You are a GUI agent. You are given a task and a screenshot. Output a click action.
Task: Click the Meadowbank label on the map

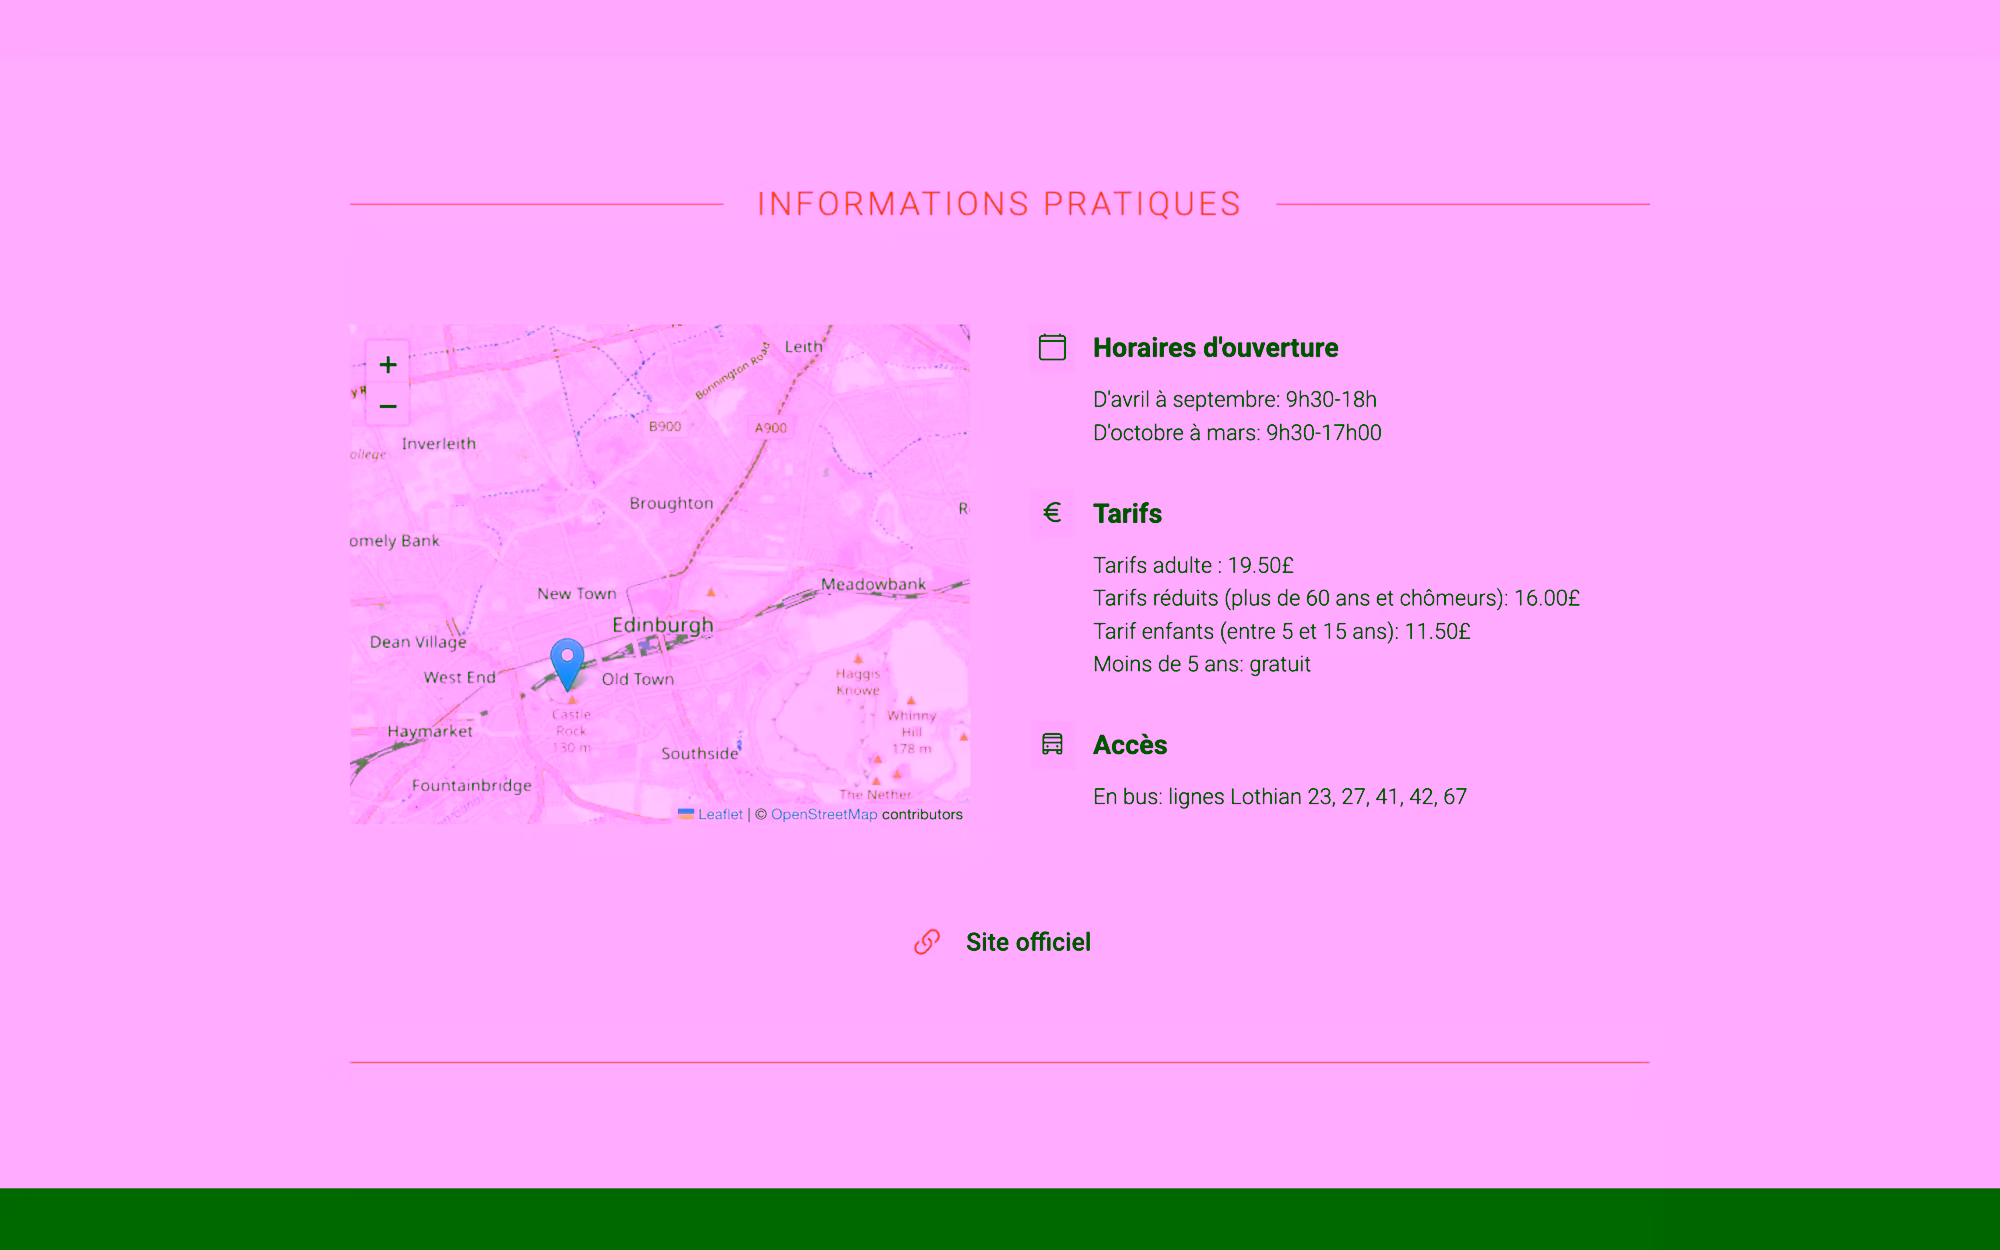tap(873, 584)
